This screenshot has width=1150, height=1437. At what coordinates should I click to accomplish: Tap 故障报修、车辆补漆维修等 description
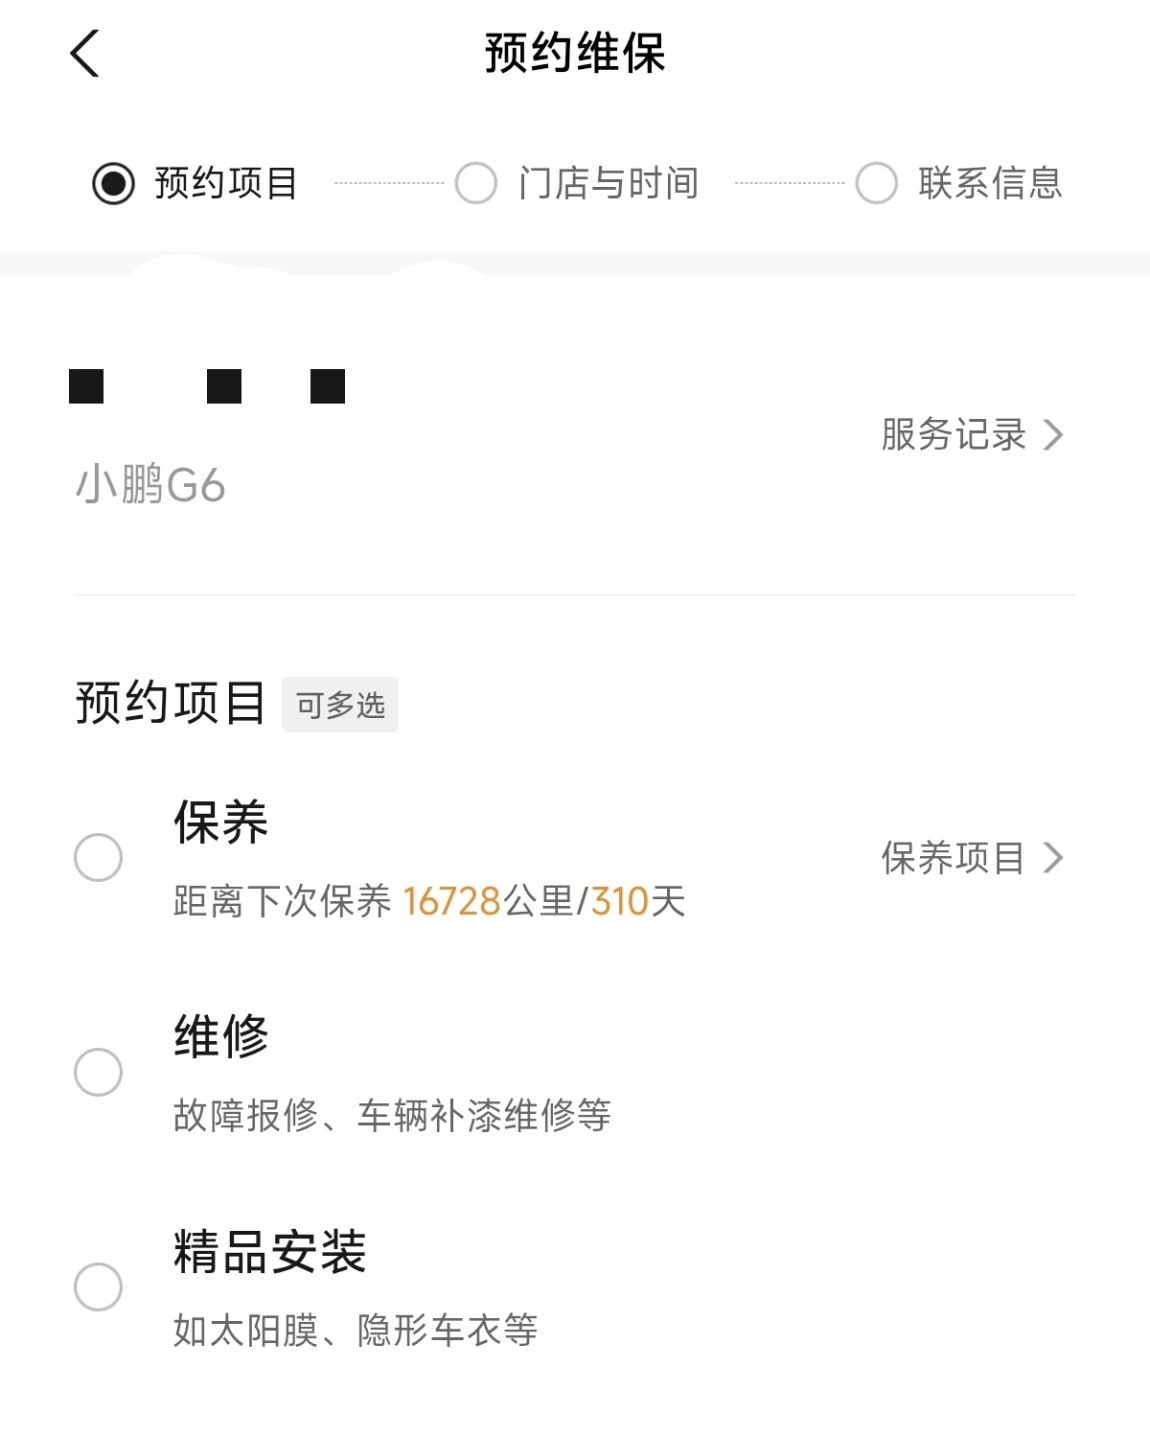392,1115
